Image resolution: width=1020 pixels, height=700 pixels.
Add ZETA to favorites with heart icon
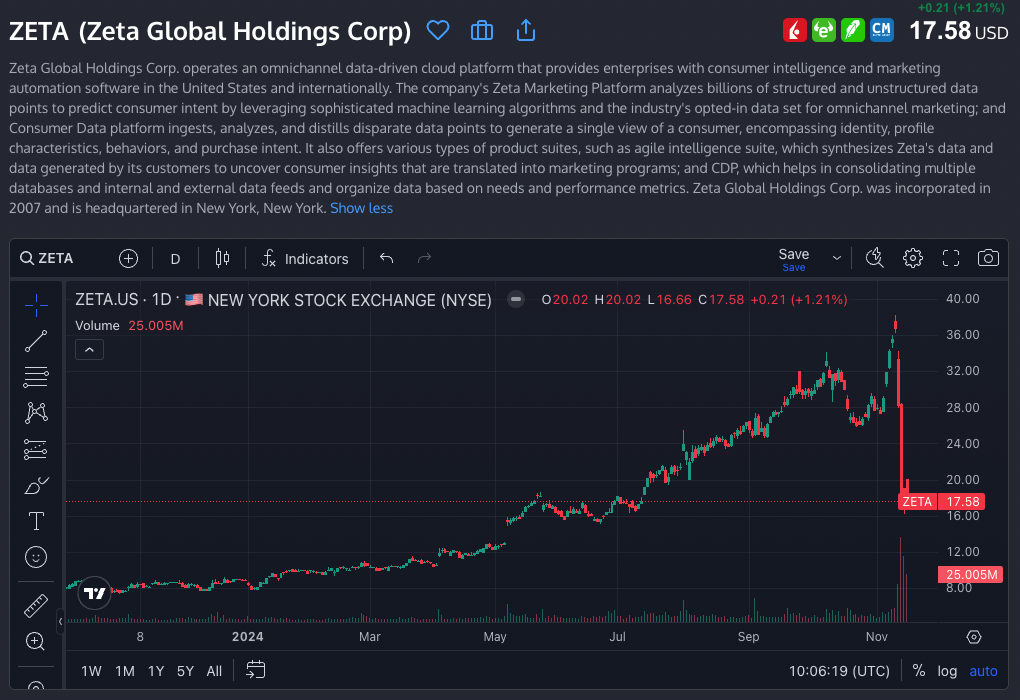(438, 30)
